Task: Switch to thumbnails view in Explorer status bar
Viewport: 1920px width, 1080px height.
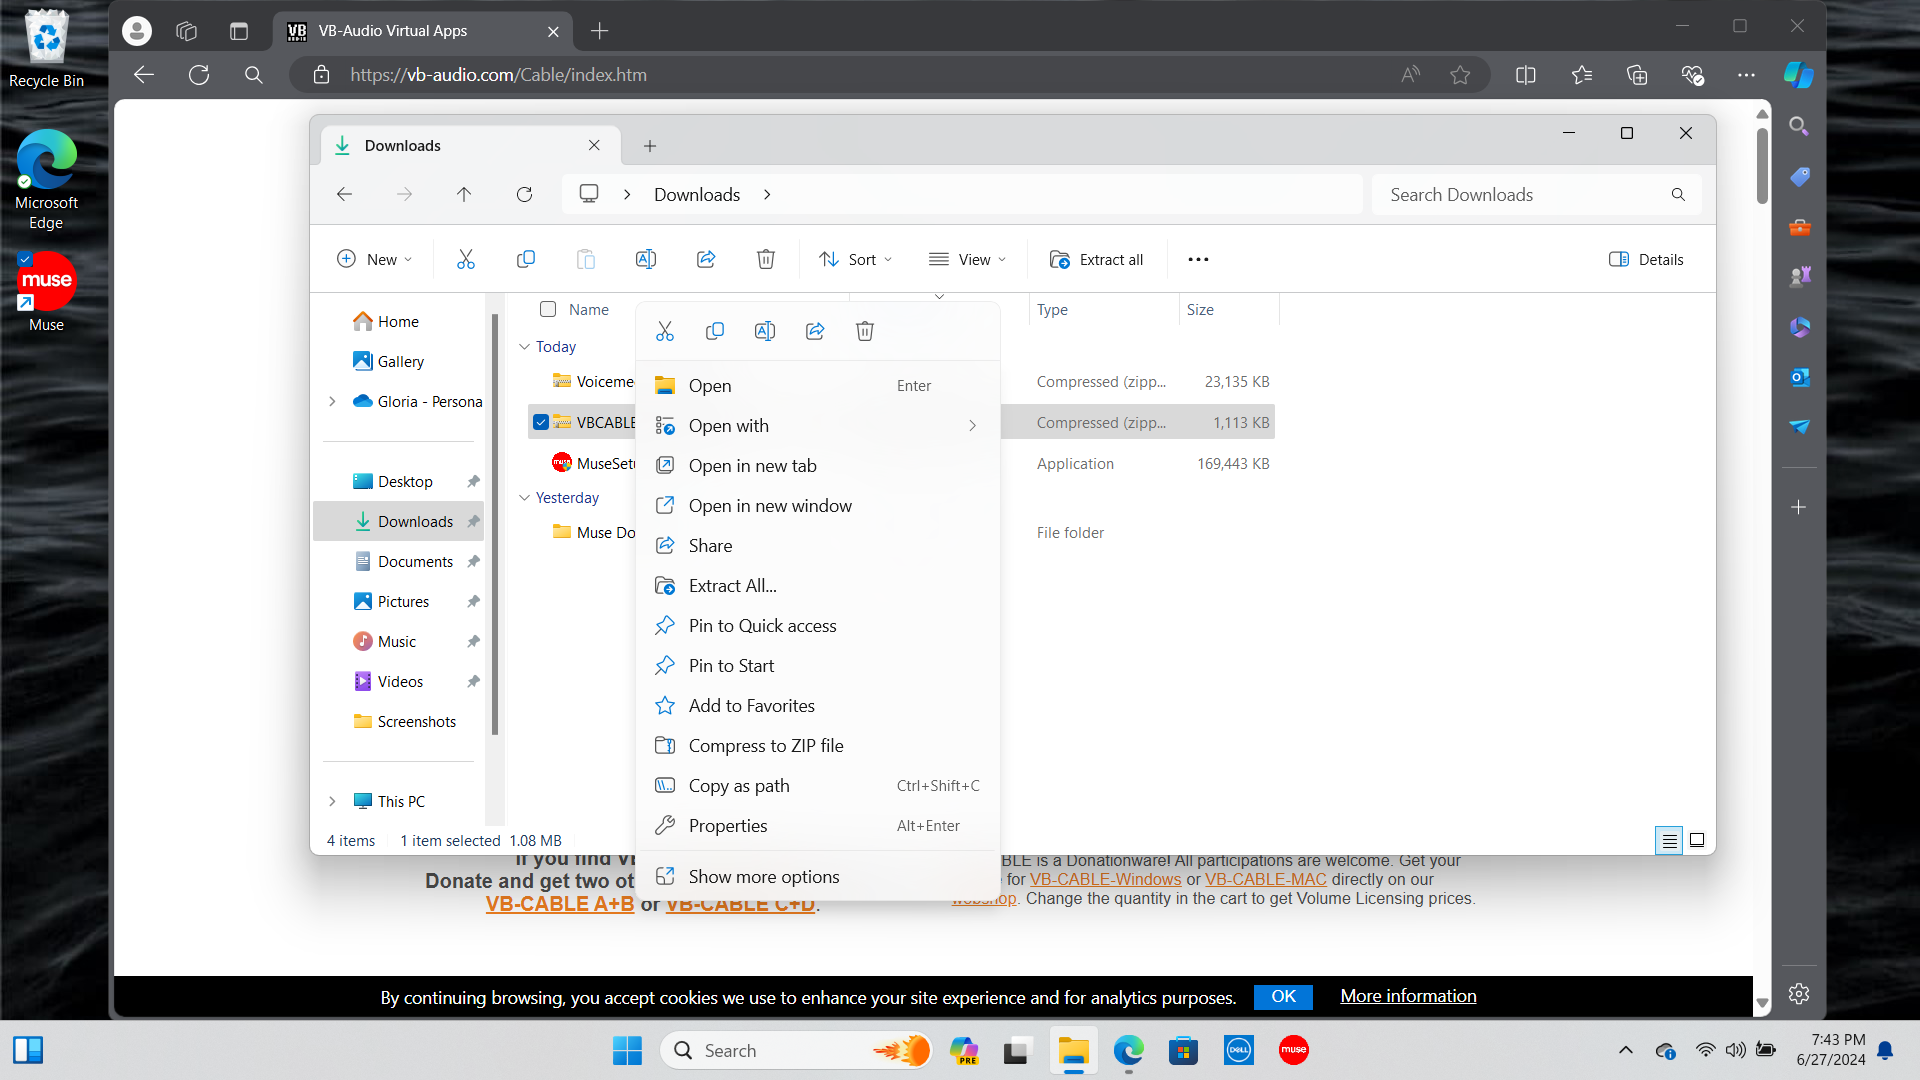Action: click(1697, 841)
